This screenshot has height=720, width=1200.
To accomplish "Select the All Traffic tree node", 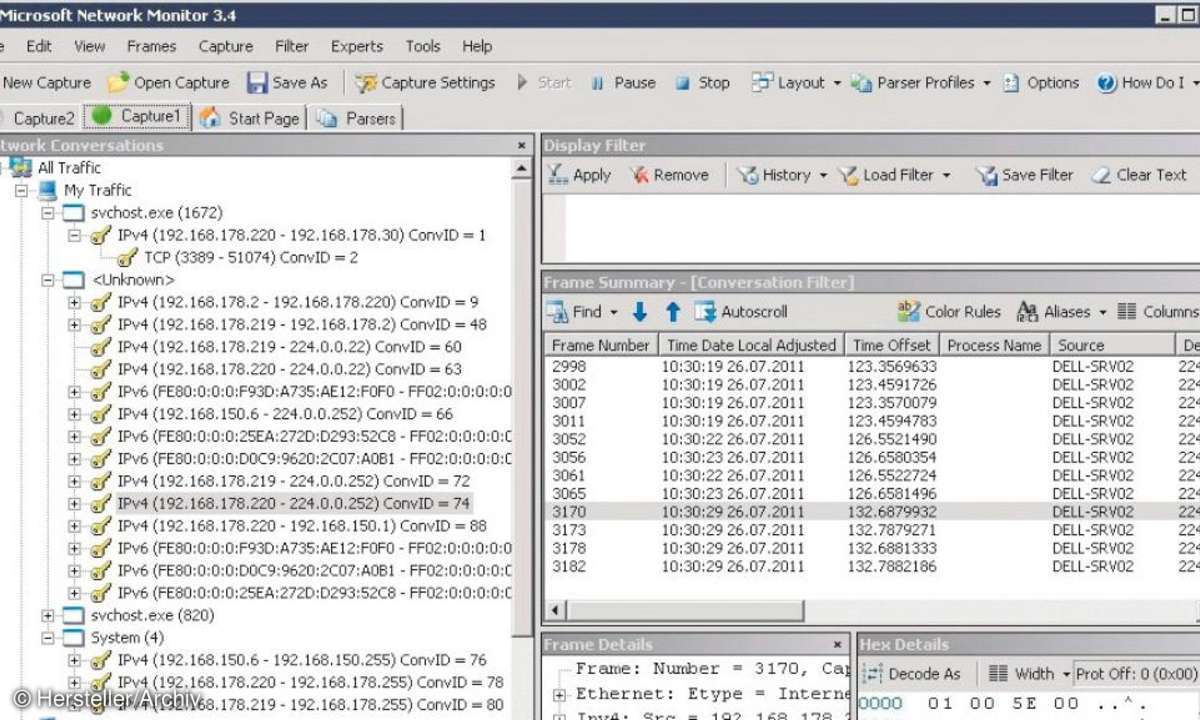I will [x=69, y=168].
